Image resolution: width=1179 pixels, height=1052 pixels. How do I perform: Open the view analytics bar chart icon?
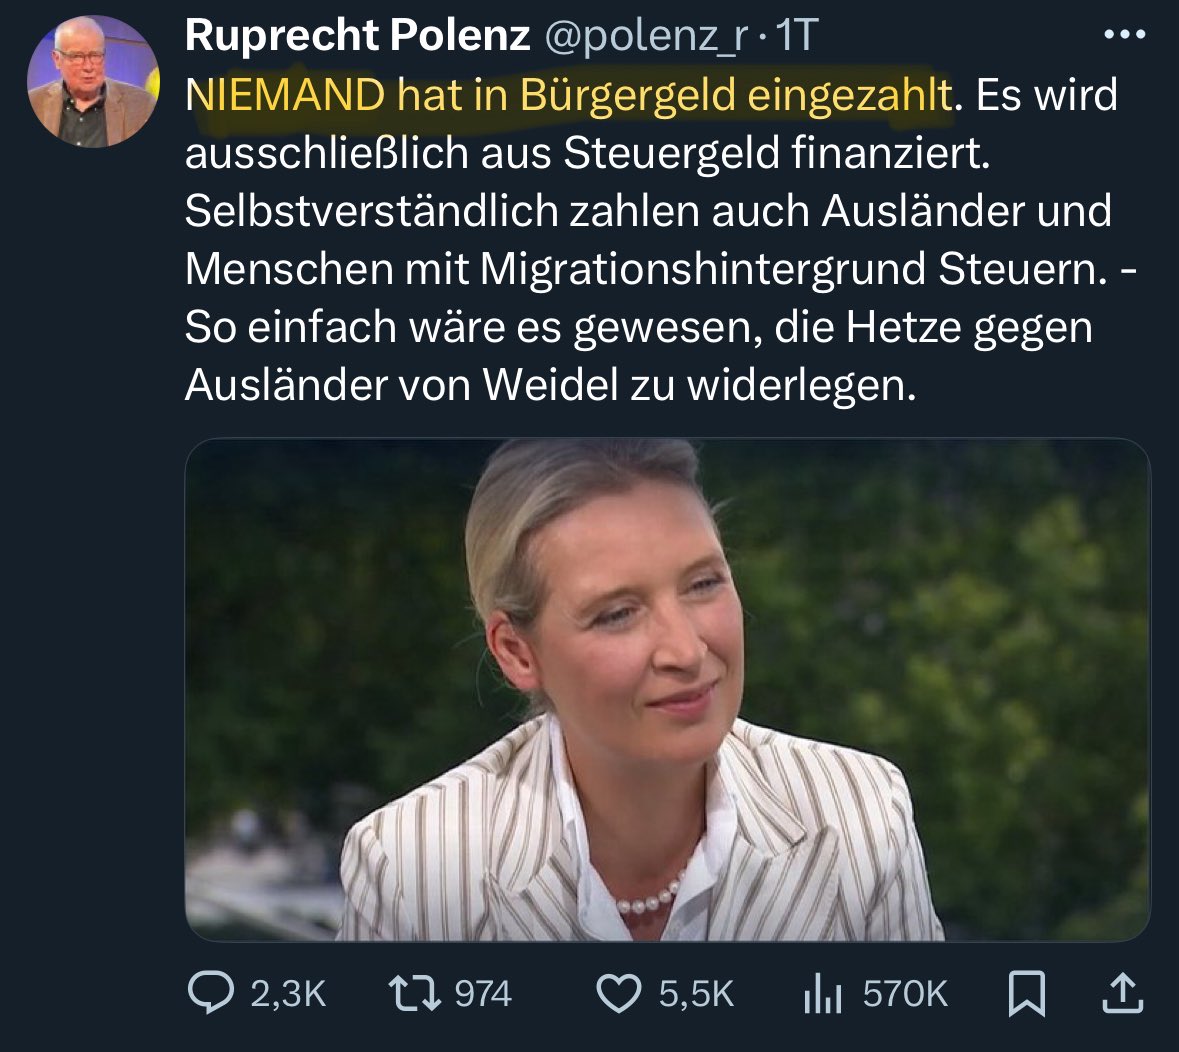[823, 993]
